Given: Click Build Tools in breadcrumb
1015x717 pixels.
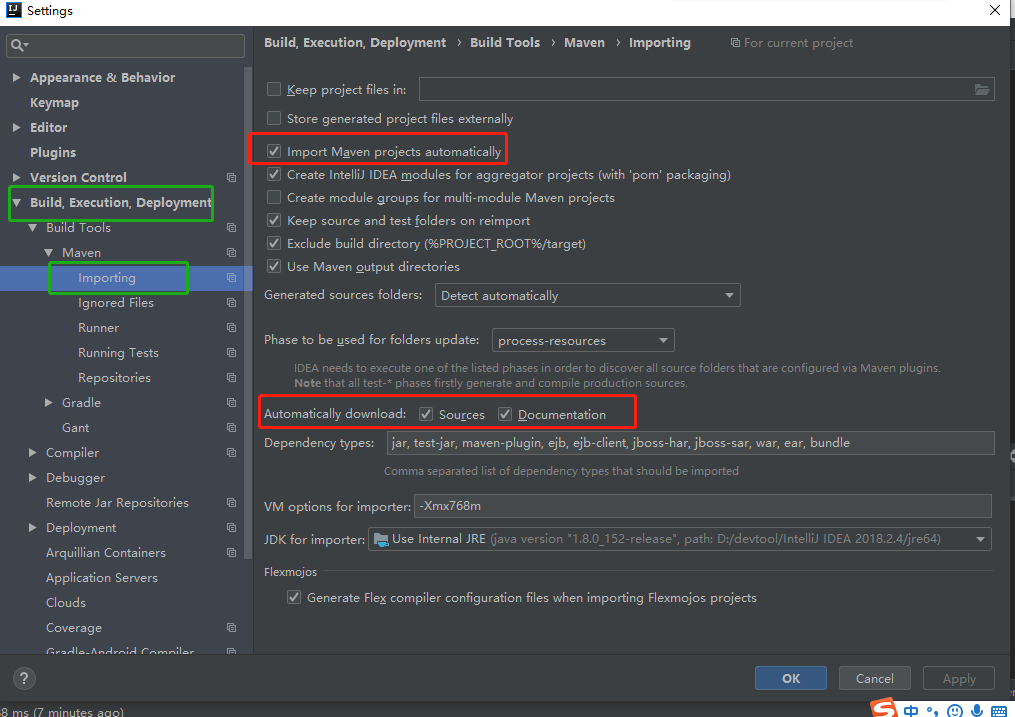Looking at the screenshot, I should [505, 43].
